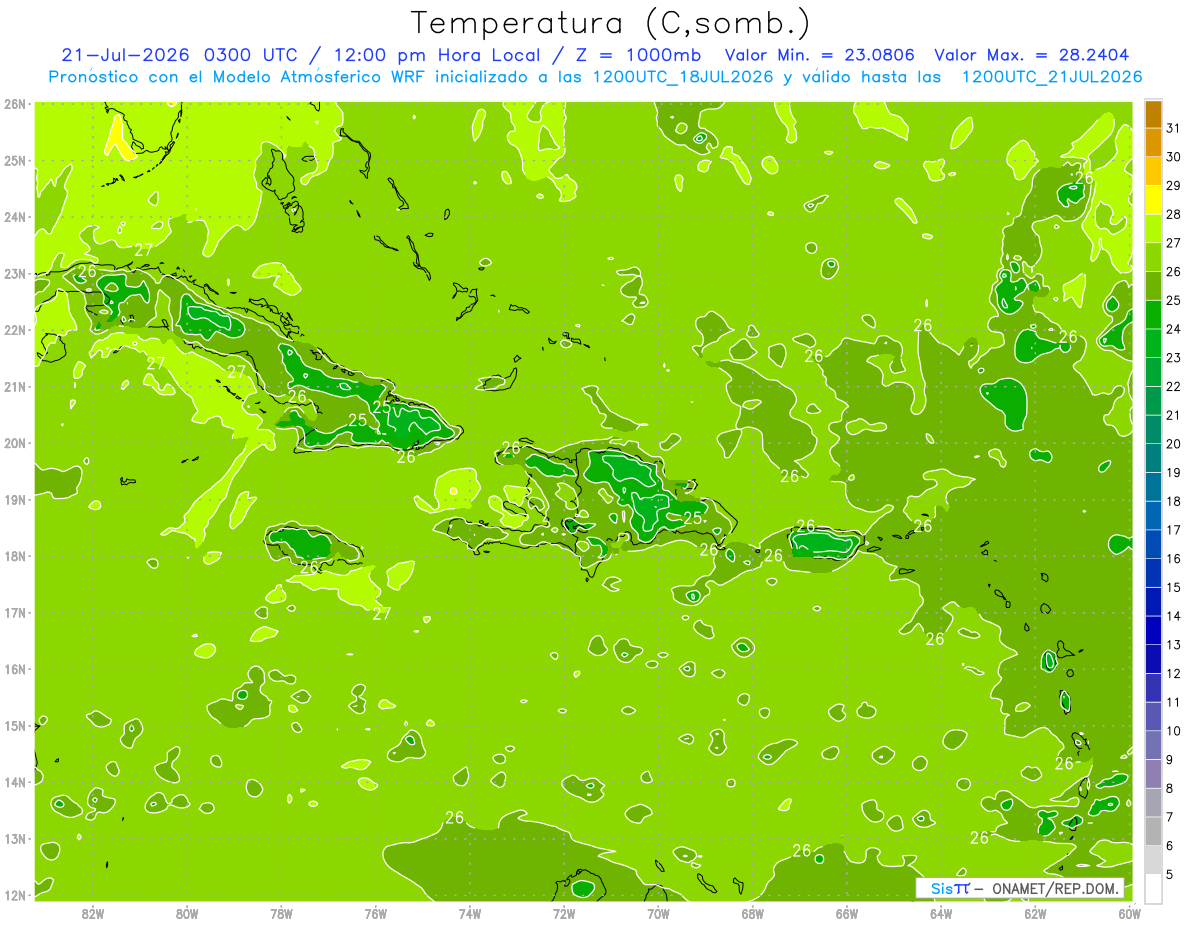This screenshot has width=1200, height=927.
Task: Pick the dark blue swatch between 13 and 14
Action: 1153,630
